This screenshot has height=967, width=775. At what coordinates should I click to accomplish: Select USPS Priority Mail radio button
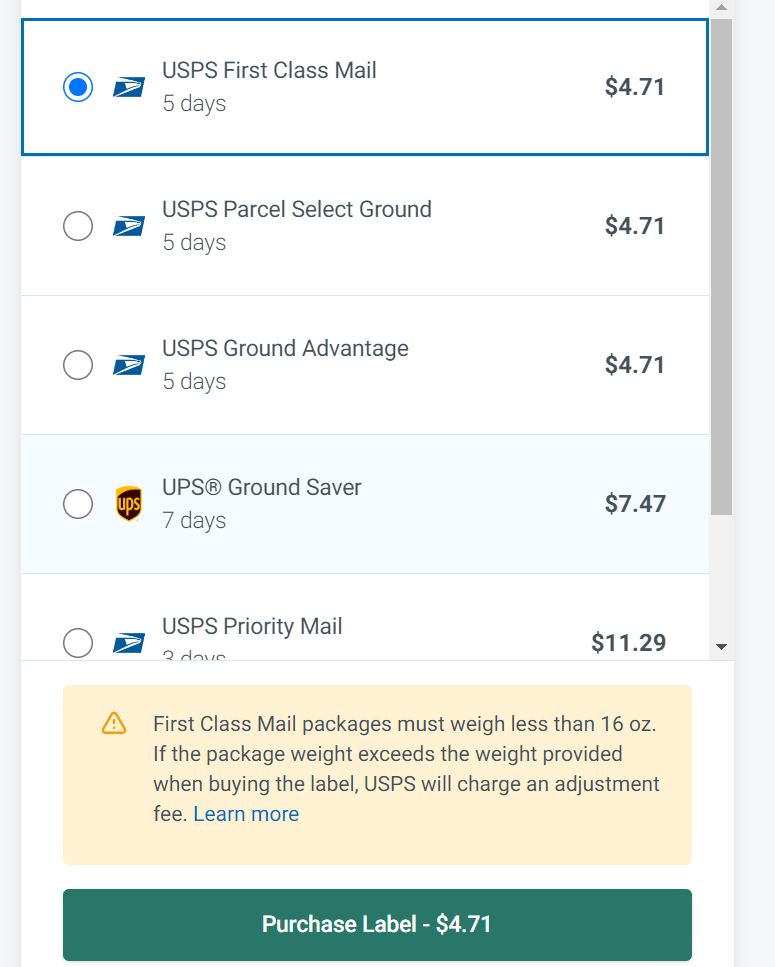(78, 643)
